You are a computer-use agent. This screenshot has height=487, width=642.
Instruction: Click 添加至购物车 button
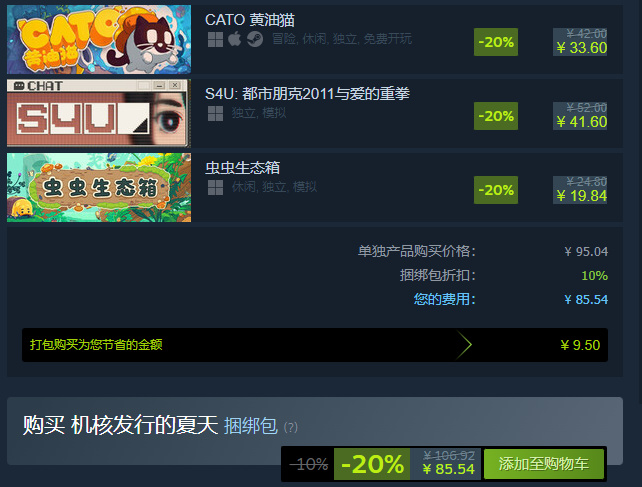point(544,464)
